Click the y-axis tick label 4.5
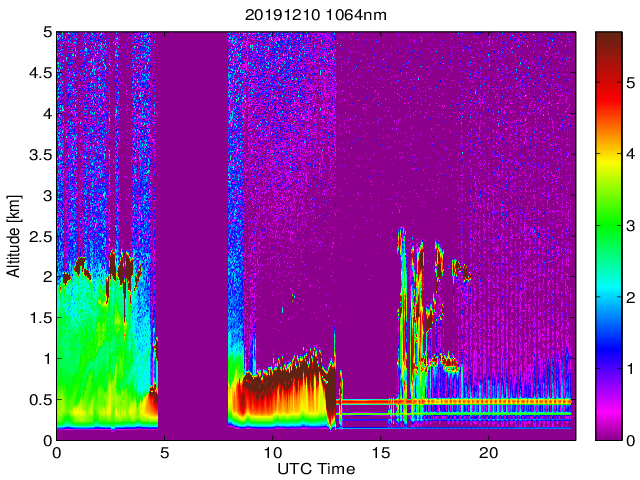Image resolution: width=640 pixels, height=480 pixels. (41, 73)
